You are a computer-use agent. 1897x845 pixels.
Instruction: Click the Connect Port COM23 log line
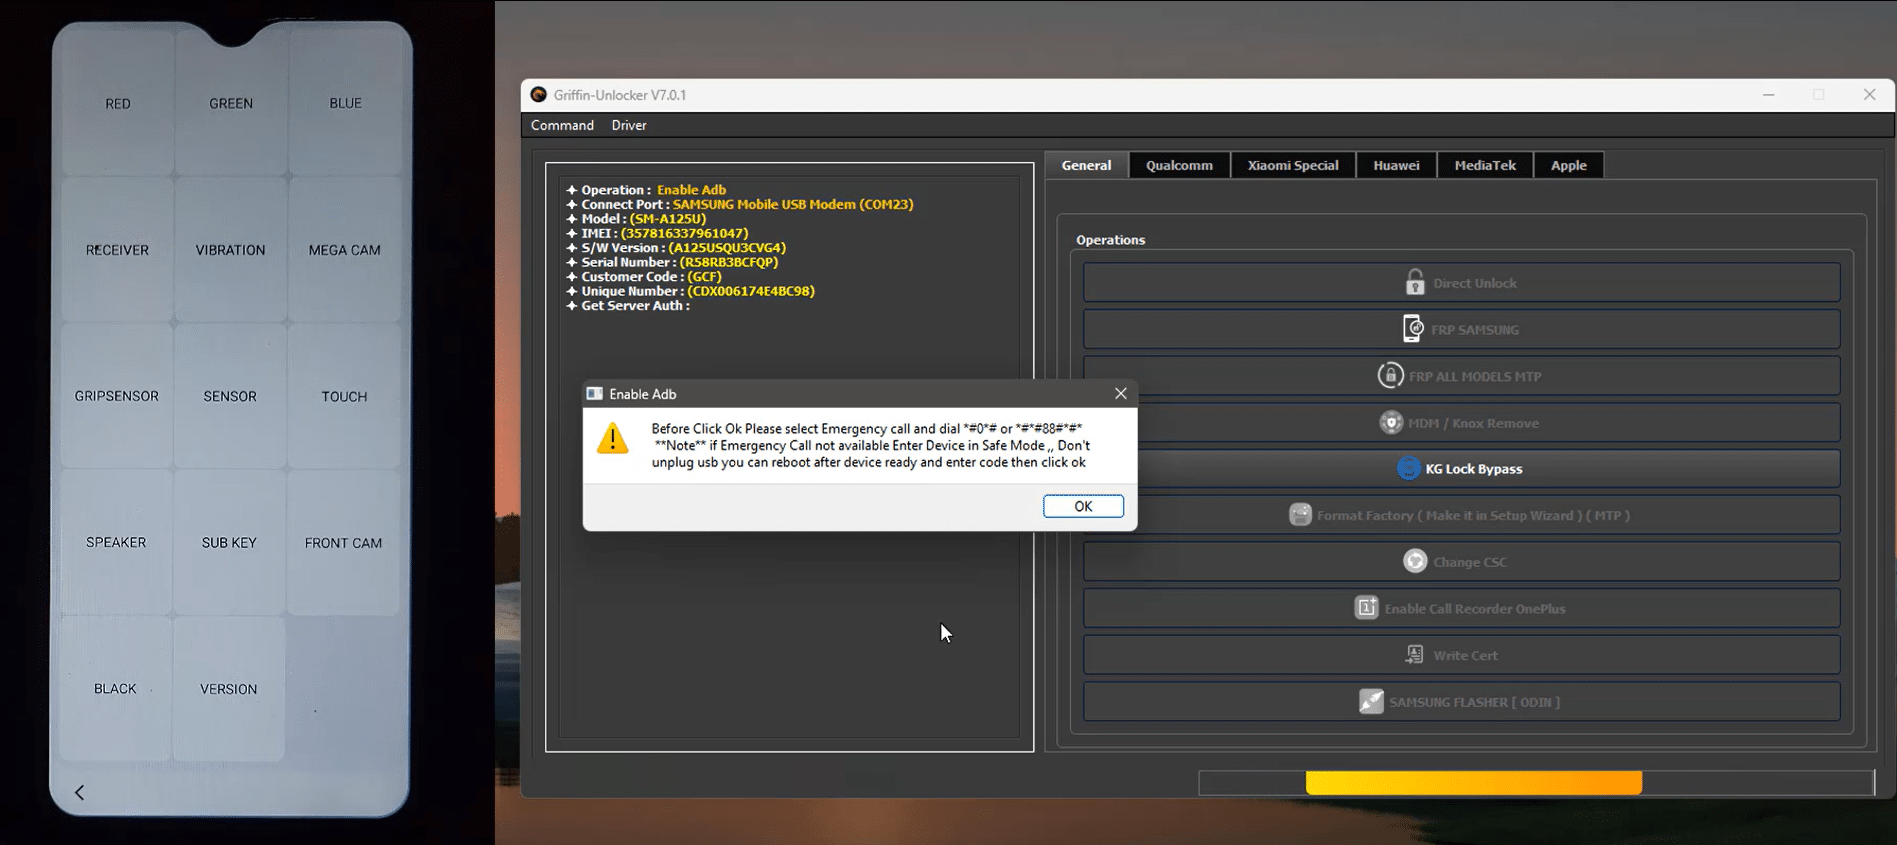click(740, 204)
